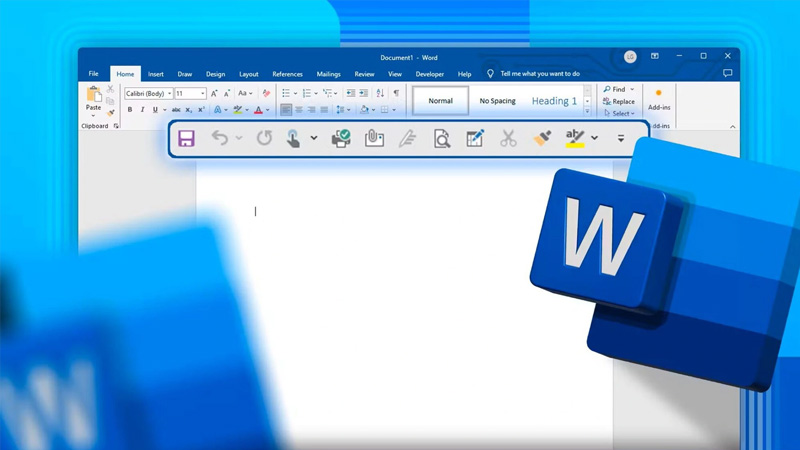Click the Undo arrow icon
The width and height of the screenshot is (800, 450).
[220, 138]
